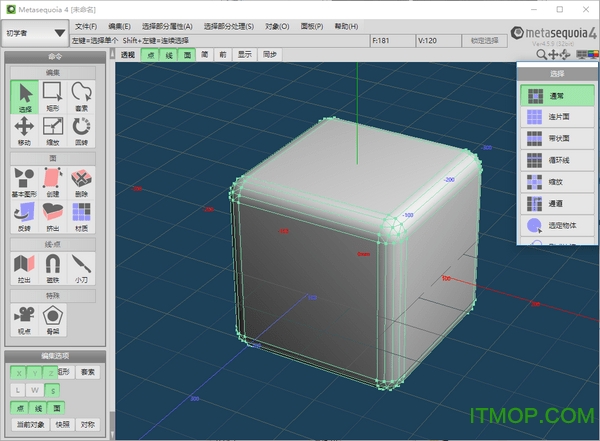Image resolution: width=600 pixels, height=441 pixels.
Task: Toggle 点 vertex display in viewport toolbar
Action: tap(150, 55)
